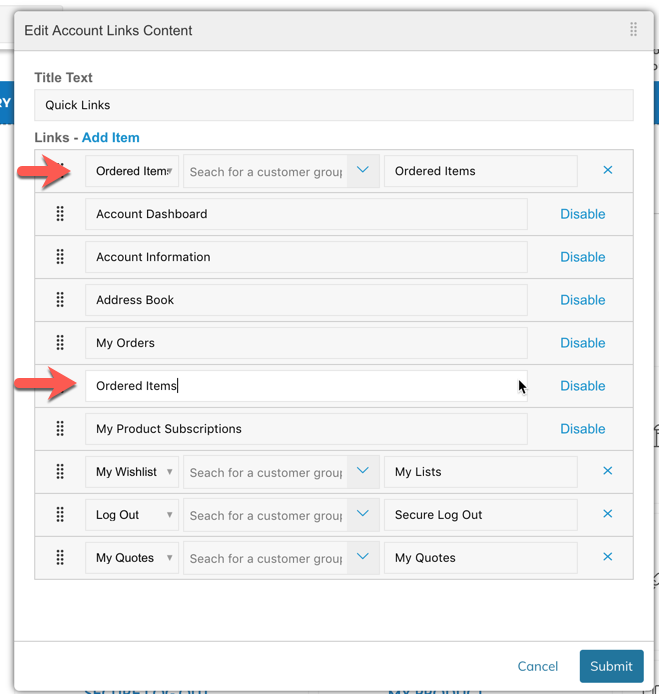Remove the My Quotes link row

pyautogui.click(x=608, y=556)
